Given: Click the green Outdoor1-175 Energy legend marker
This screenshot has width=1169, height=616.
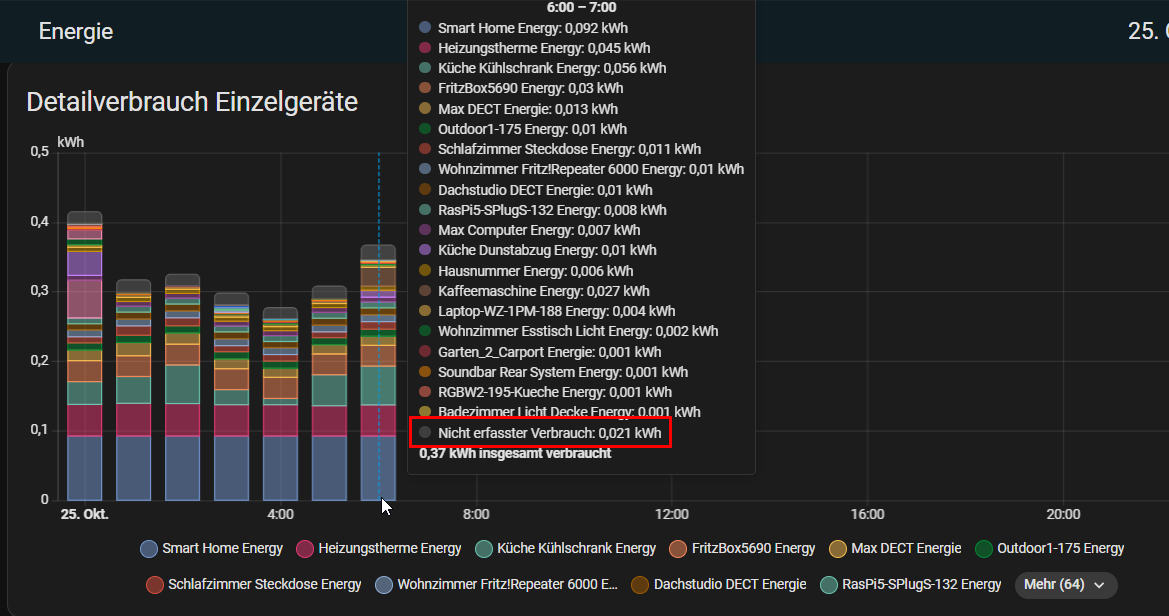Looking at the screenshot, I should [x=984, y=549].
